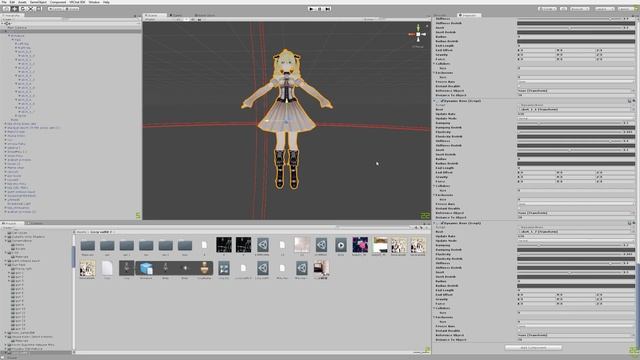Open the GameObject menu

38,2
